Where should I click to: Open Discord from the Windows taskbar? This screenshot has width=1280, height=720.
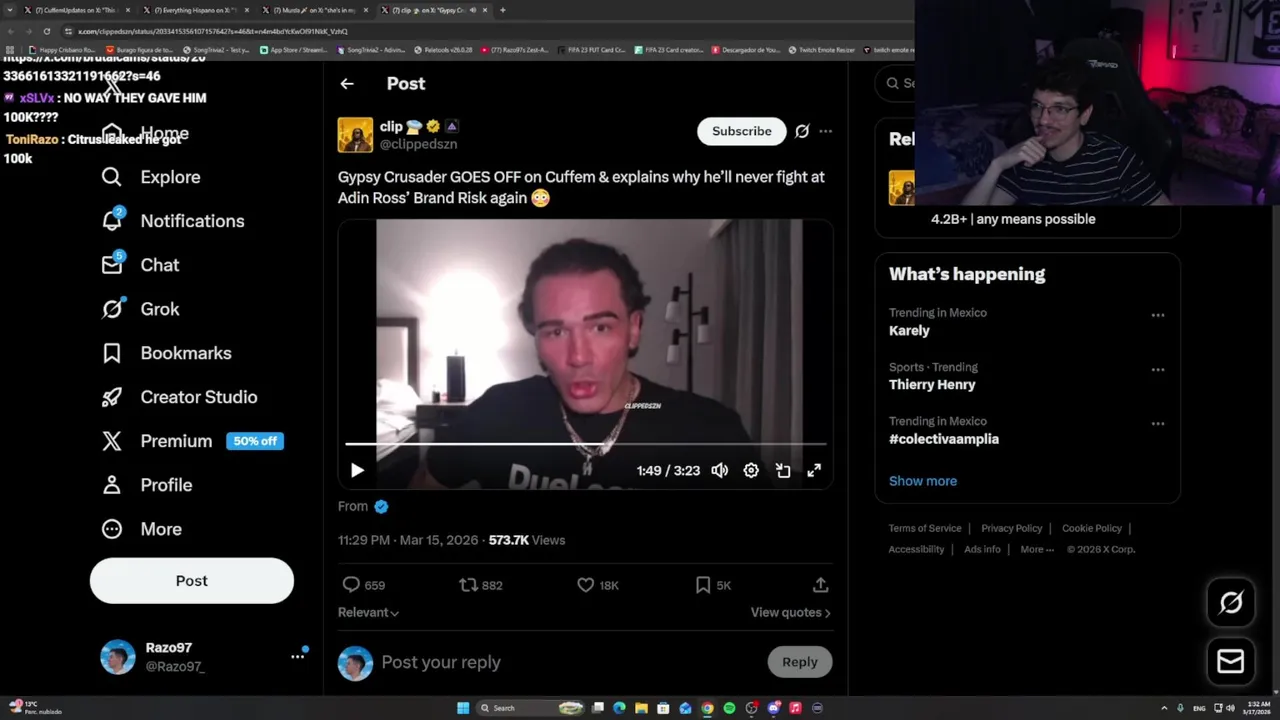point(773,708)
